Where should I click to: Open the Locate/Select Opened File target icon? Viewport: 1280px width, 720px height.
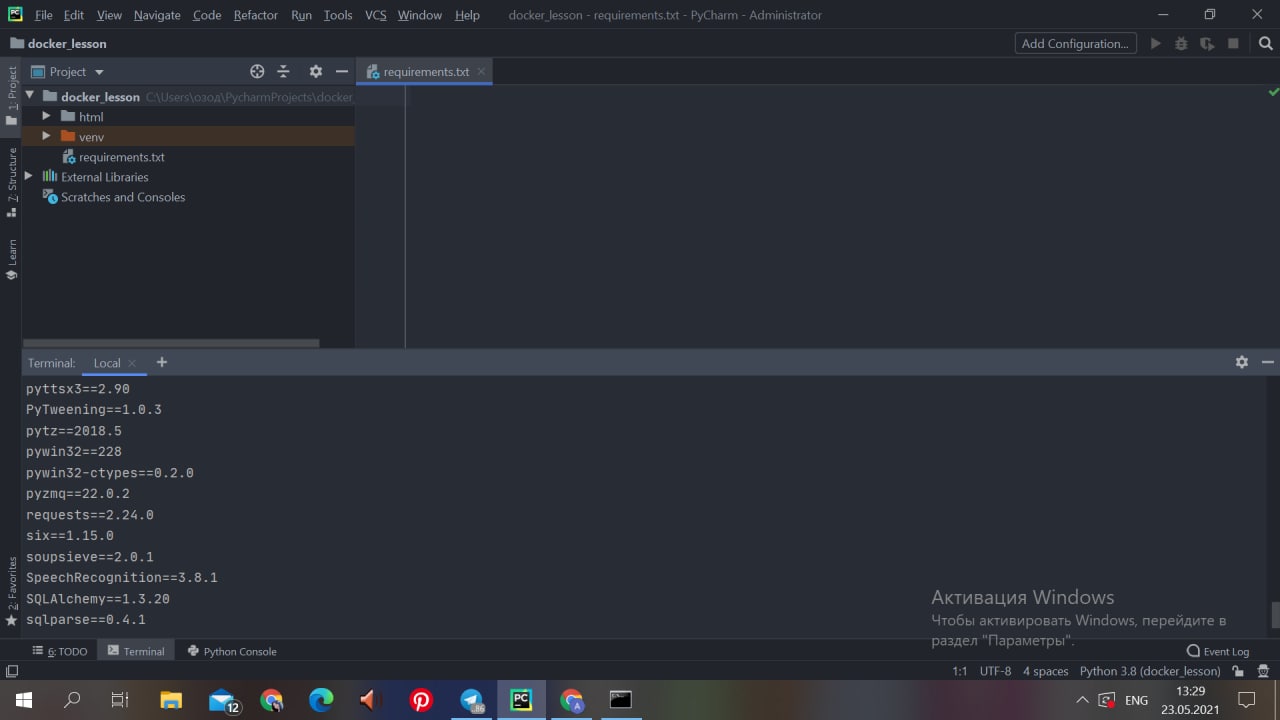[x=257, y=71]
